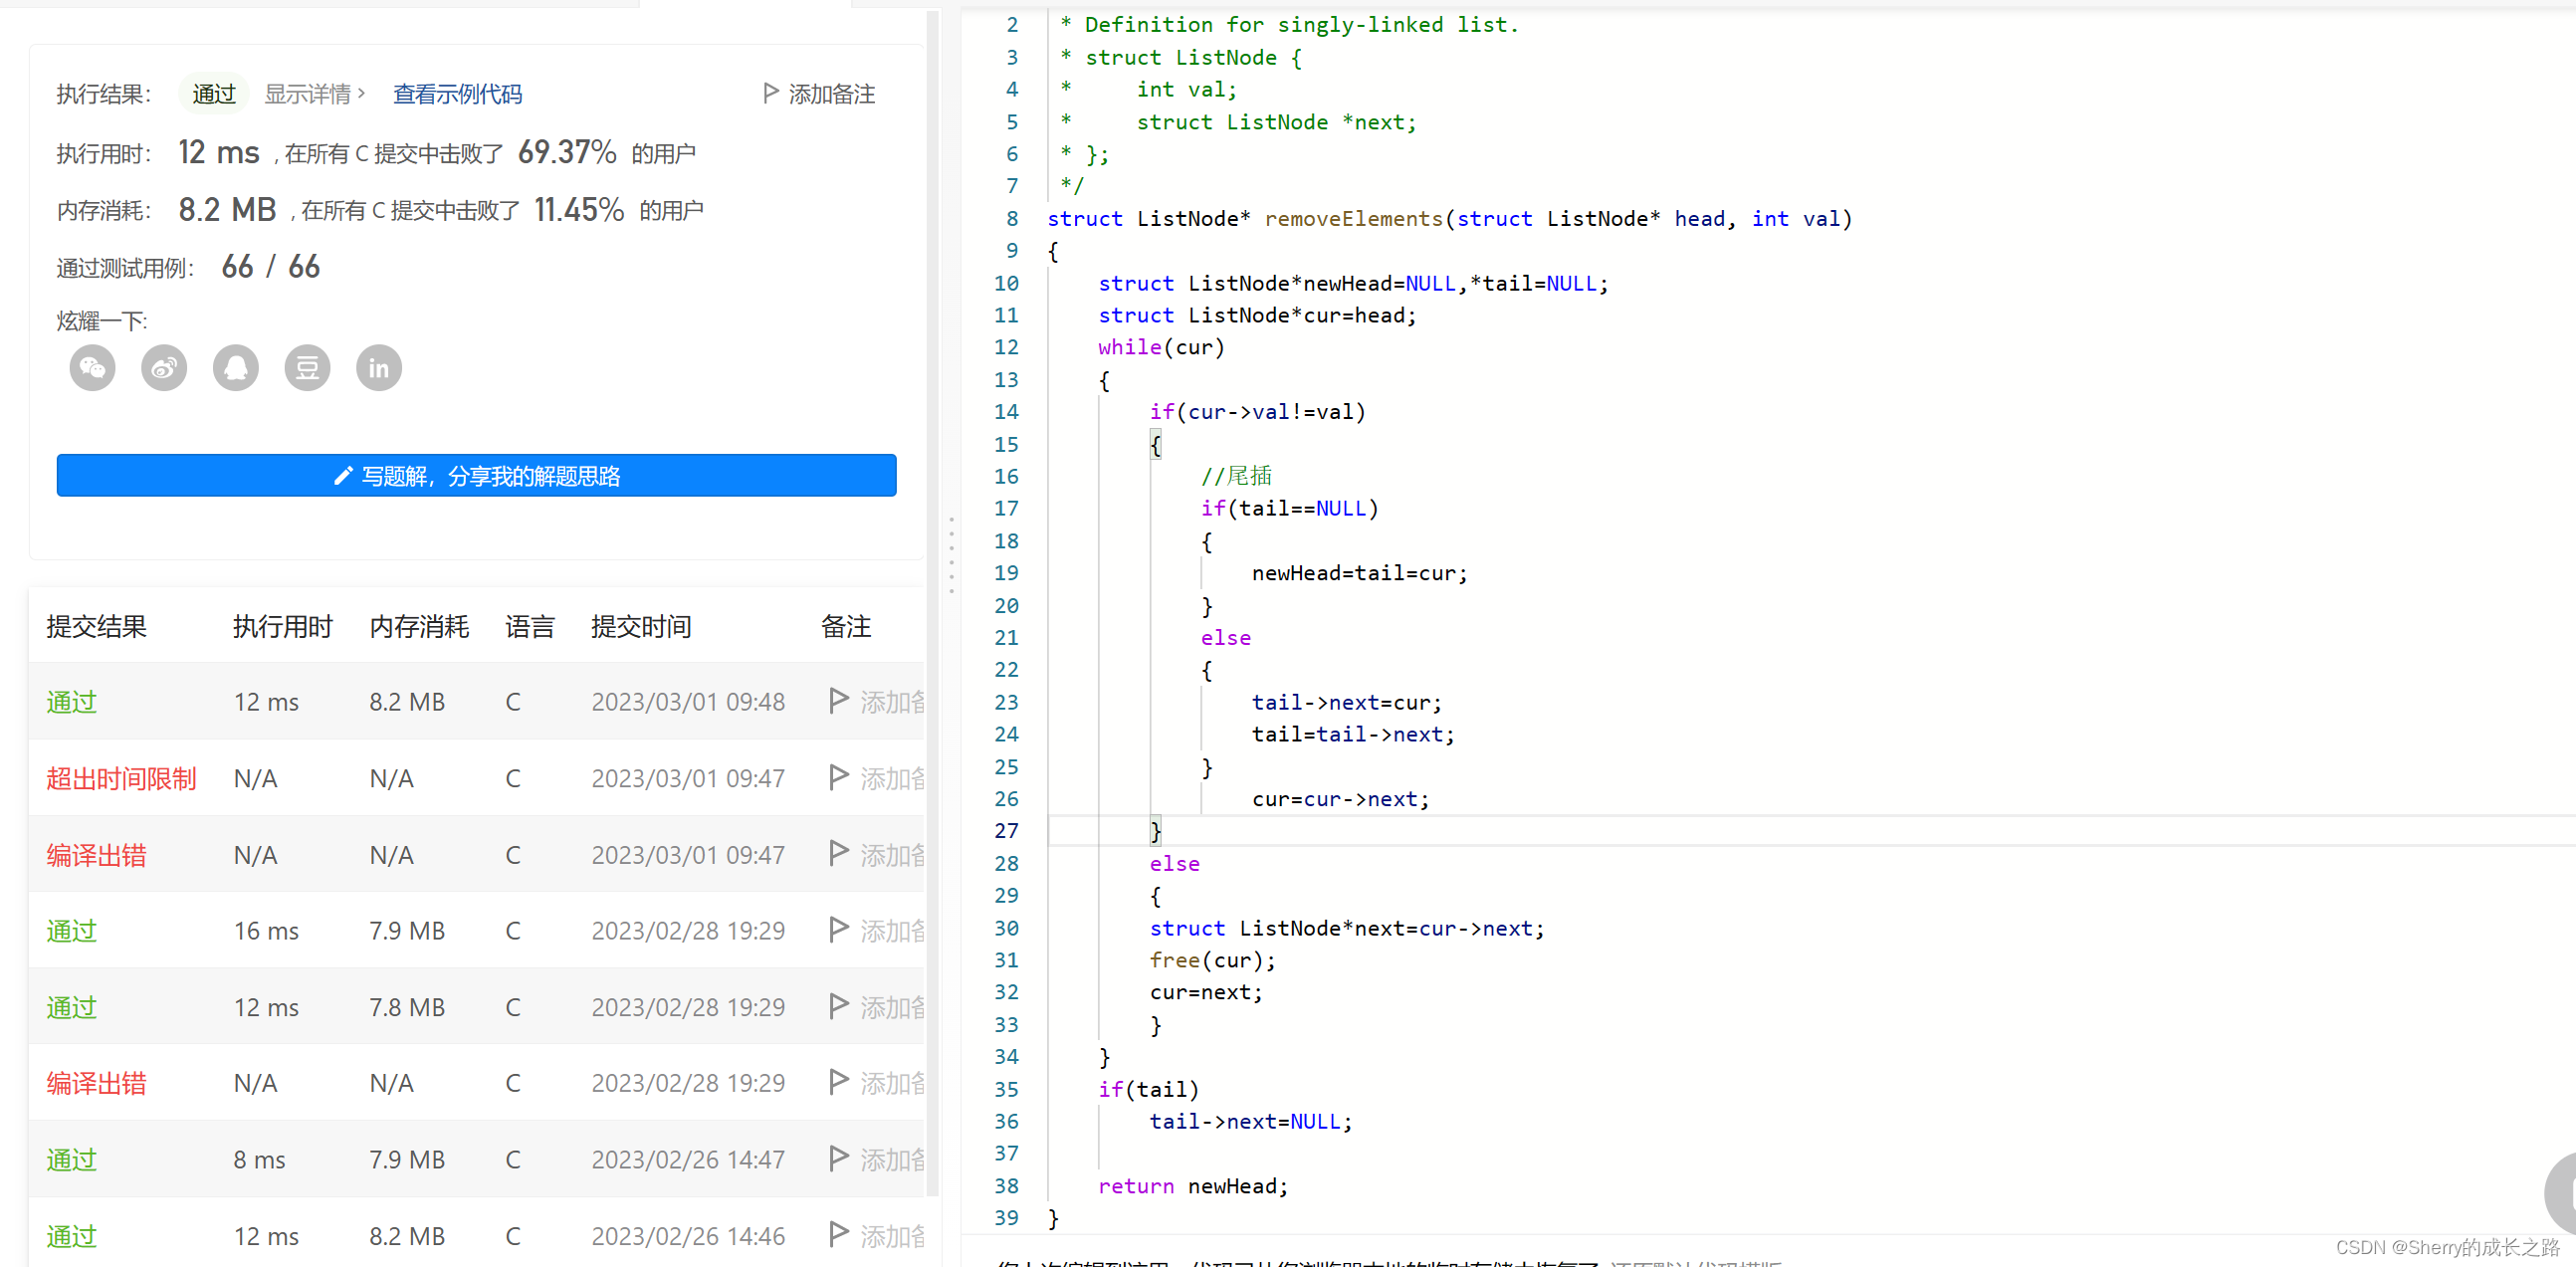Click 语言 column header
This screenshot has width=2576, height=1267.
(x=529, y=626)
